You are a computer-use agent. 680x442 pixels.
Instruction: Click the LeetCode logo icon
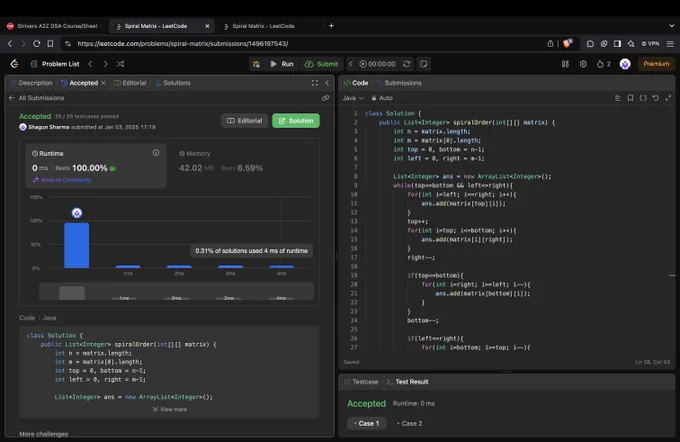coord(14,64)
